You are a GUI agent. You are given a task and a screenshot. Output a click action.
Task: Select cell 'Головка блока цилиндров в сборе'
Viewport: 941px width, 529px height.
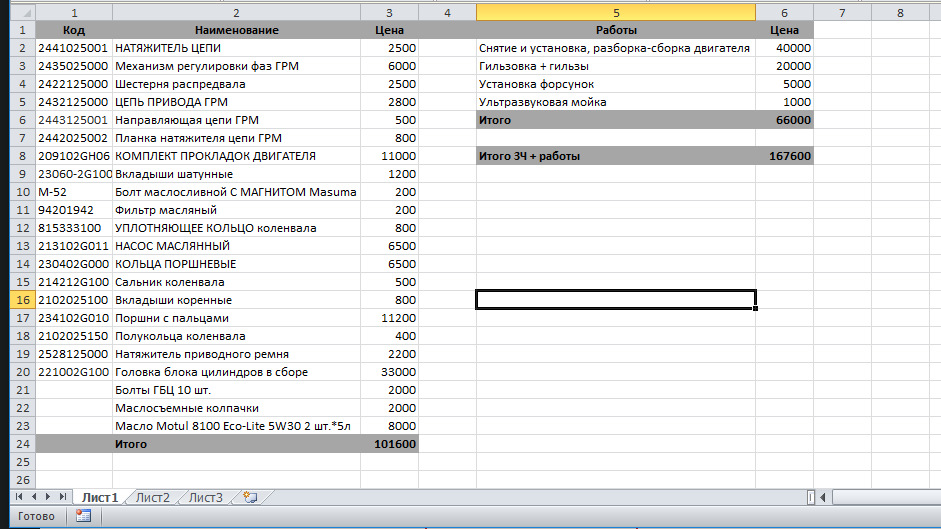tap(236, 372)
